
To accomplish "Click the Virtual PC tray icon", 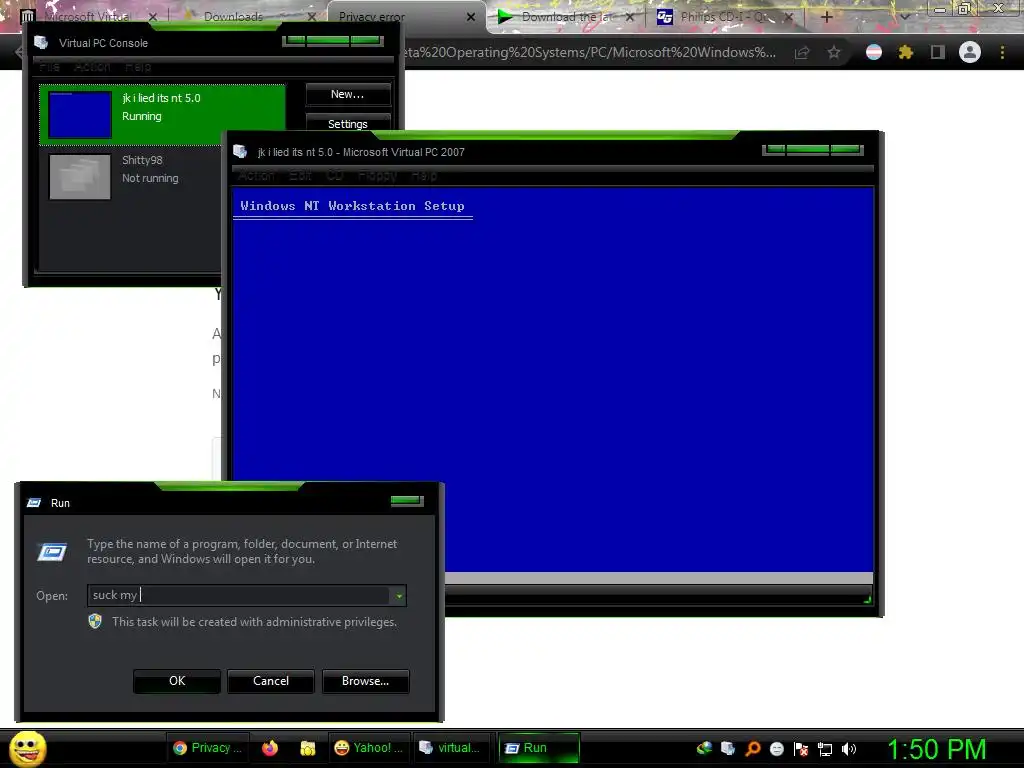I will click(728, 748).
